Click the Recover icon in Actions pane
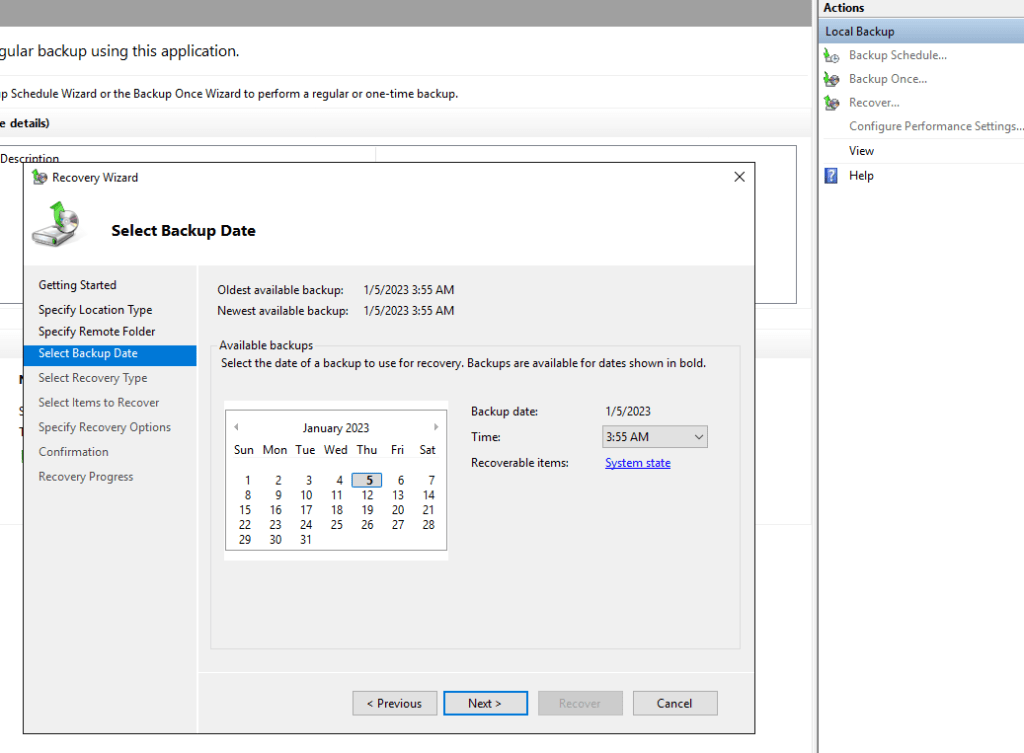 coord(831,103)
